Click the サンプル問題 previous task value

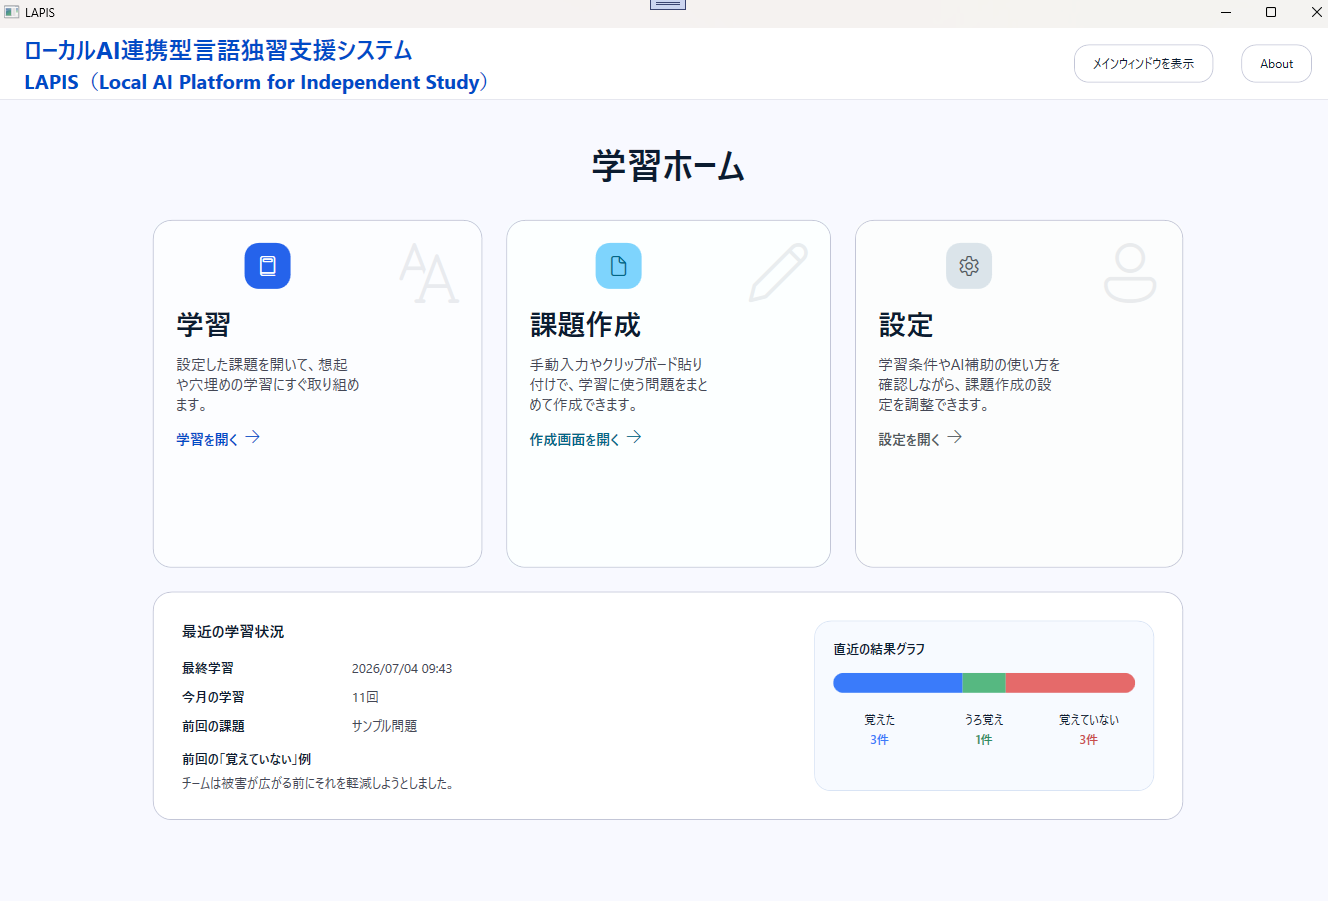pos(385,726)
